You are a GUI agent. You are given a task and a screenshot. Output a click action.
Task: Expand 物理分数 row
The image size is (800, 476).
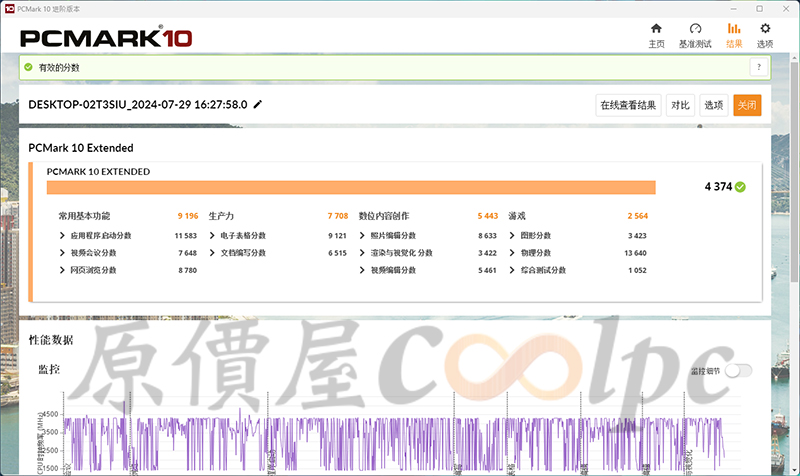click(512, 253)
